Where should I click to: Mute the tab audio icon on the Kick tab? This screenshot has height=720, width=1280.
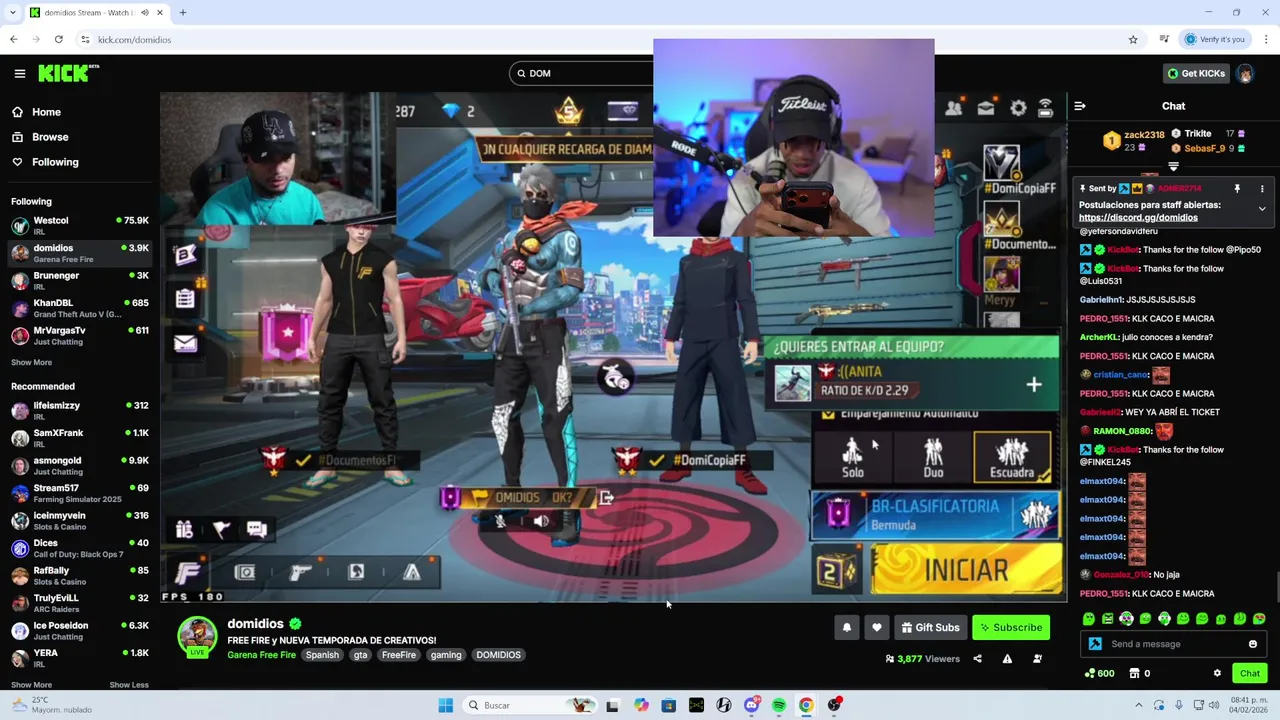145,12
